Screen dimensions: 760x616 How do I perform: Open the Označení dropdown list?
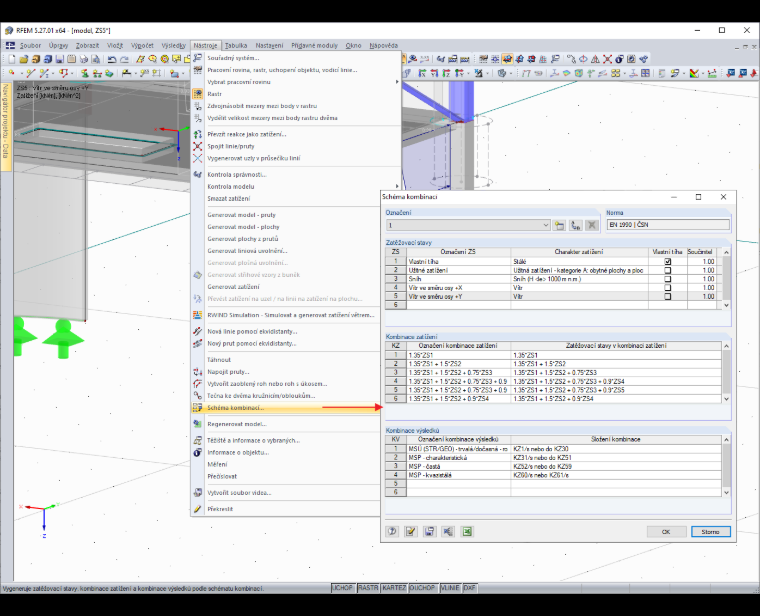[545, 225]
